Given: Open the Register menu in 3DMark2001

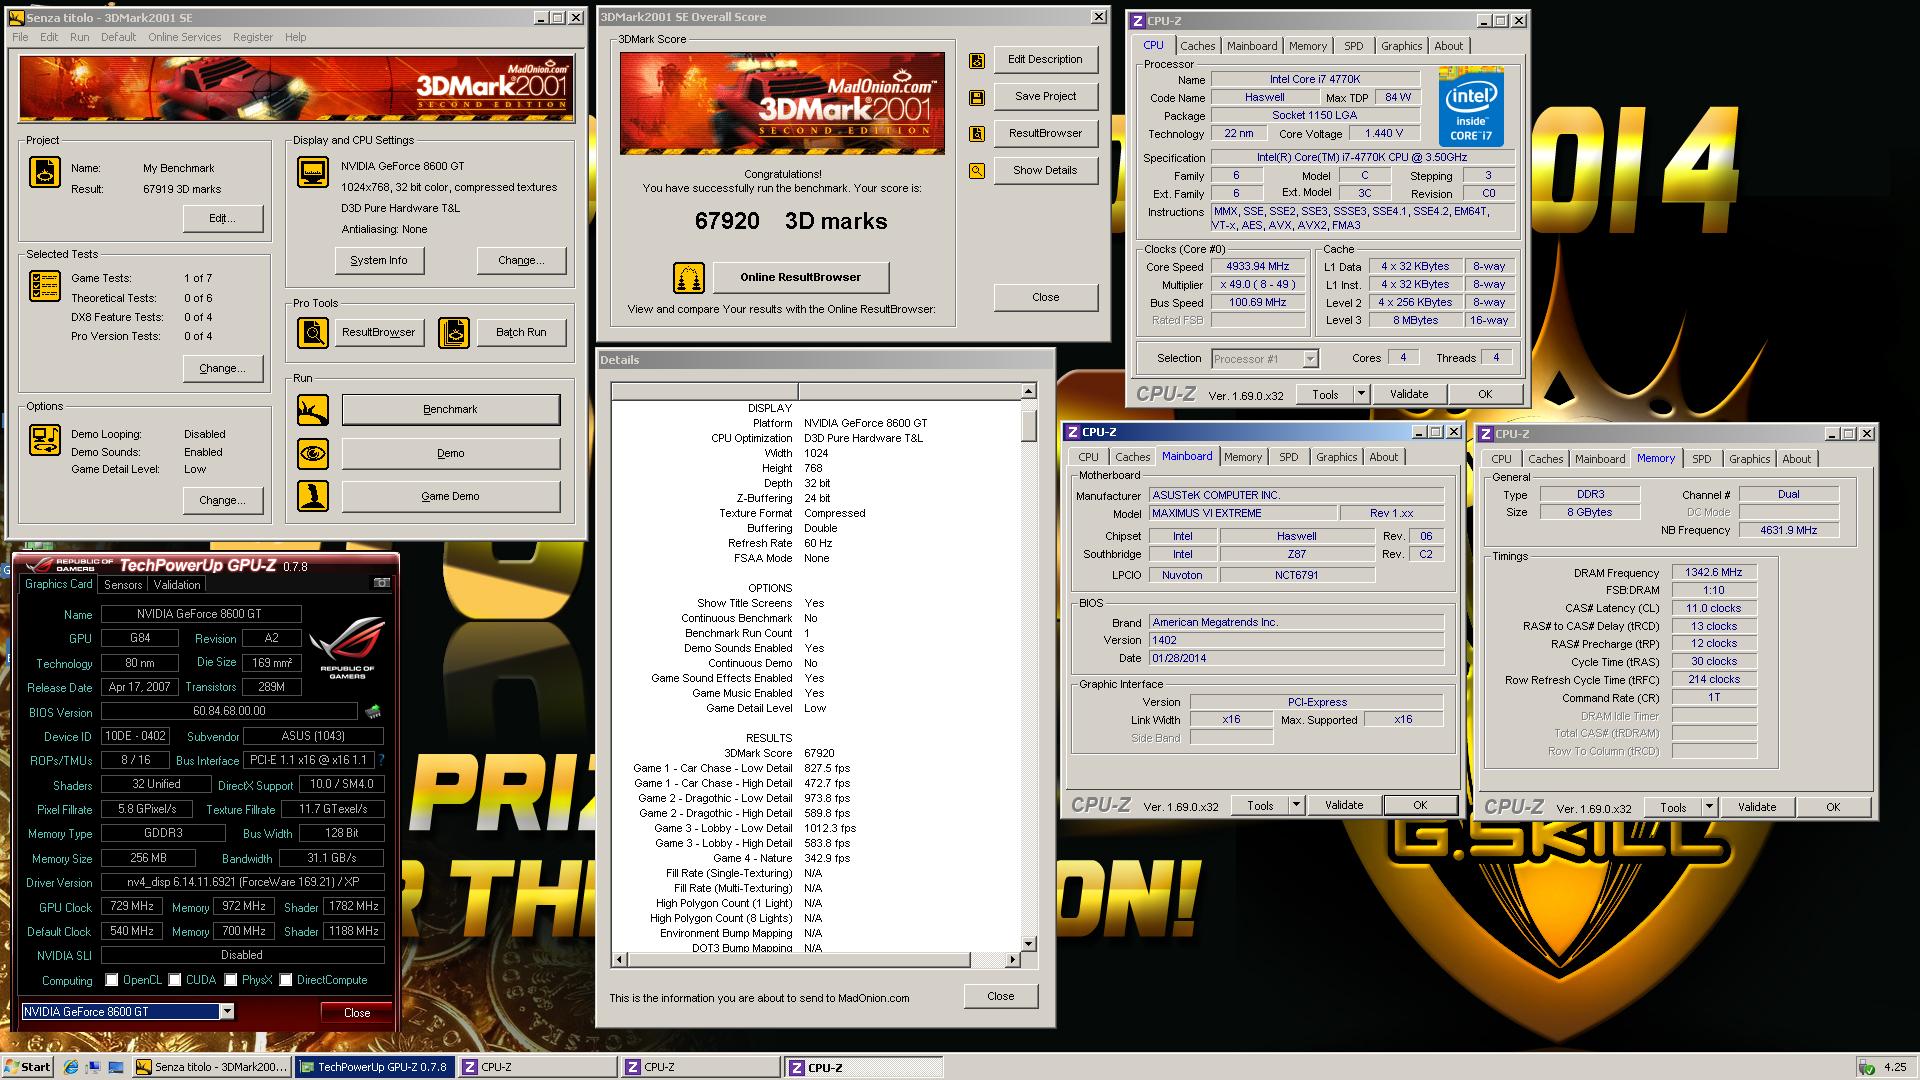Looking at the screenshot, I should (253, 37).
